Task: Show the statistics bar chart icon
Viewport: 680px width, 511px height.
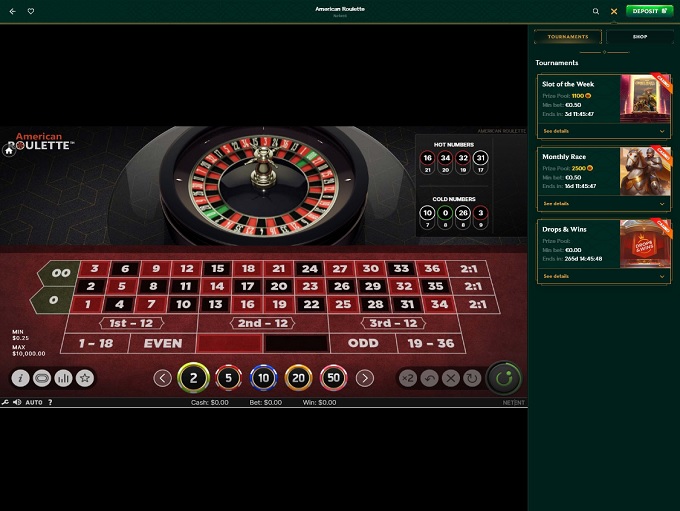Action: tap(64, 378)
